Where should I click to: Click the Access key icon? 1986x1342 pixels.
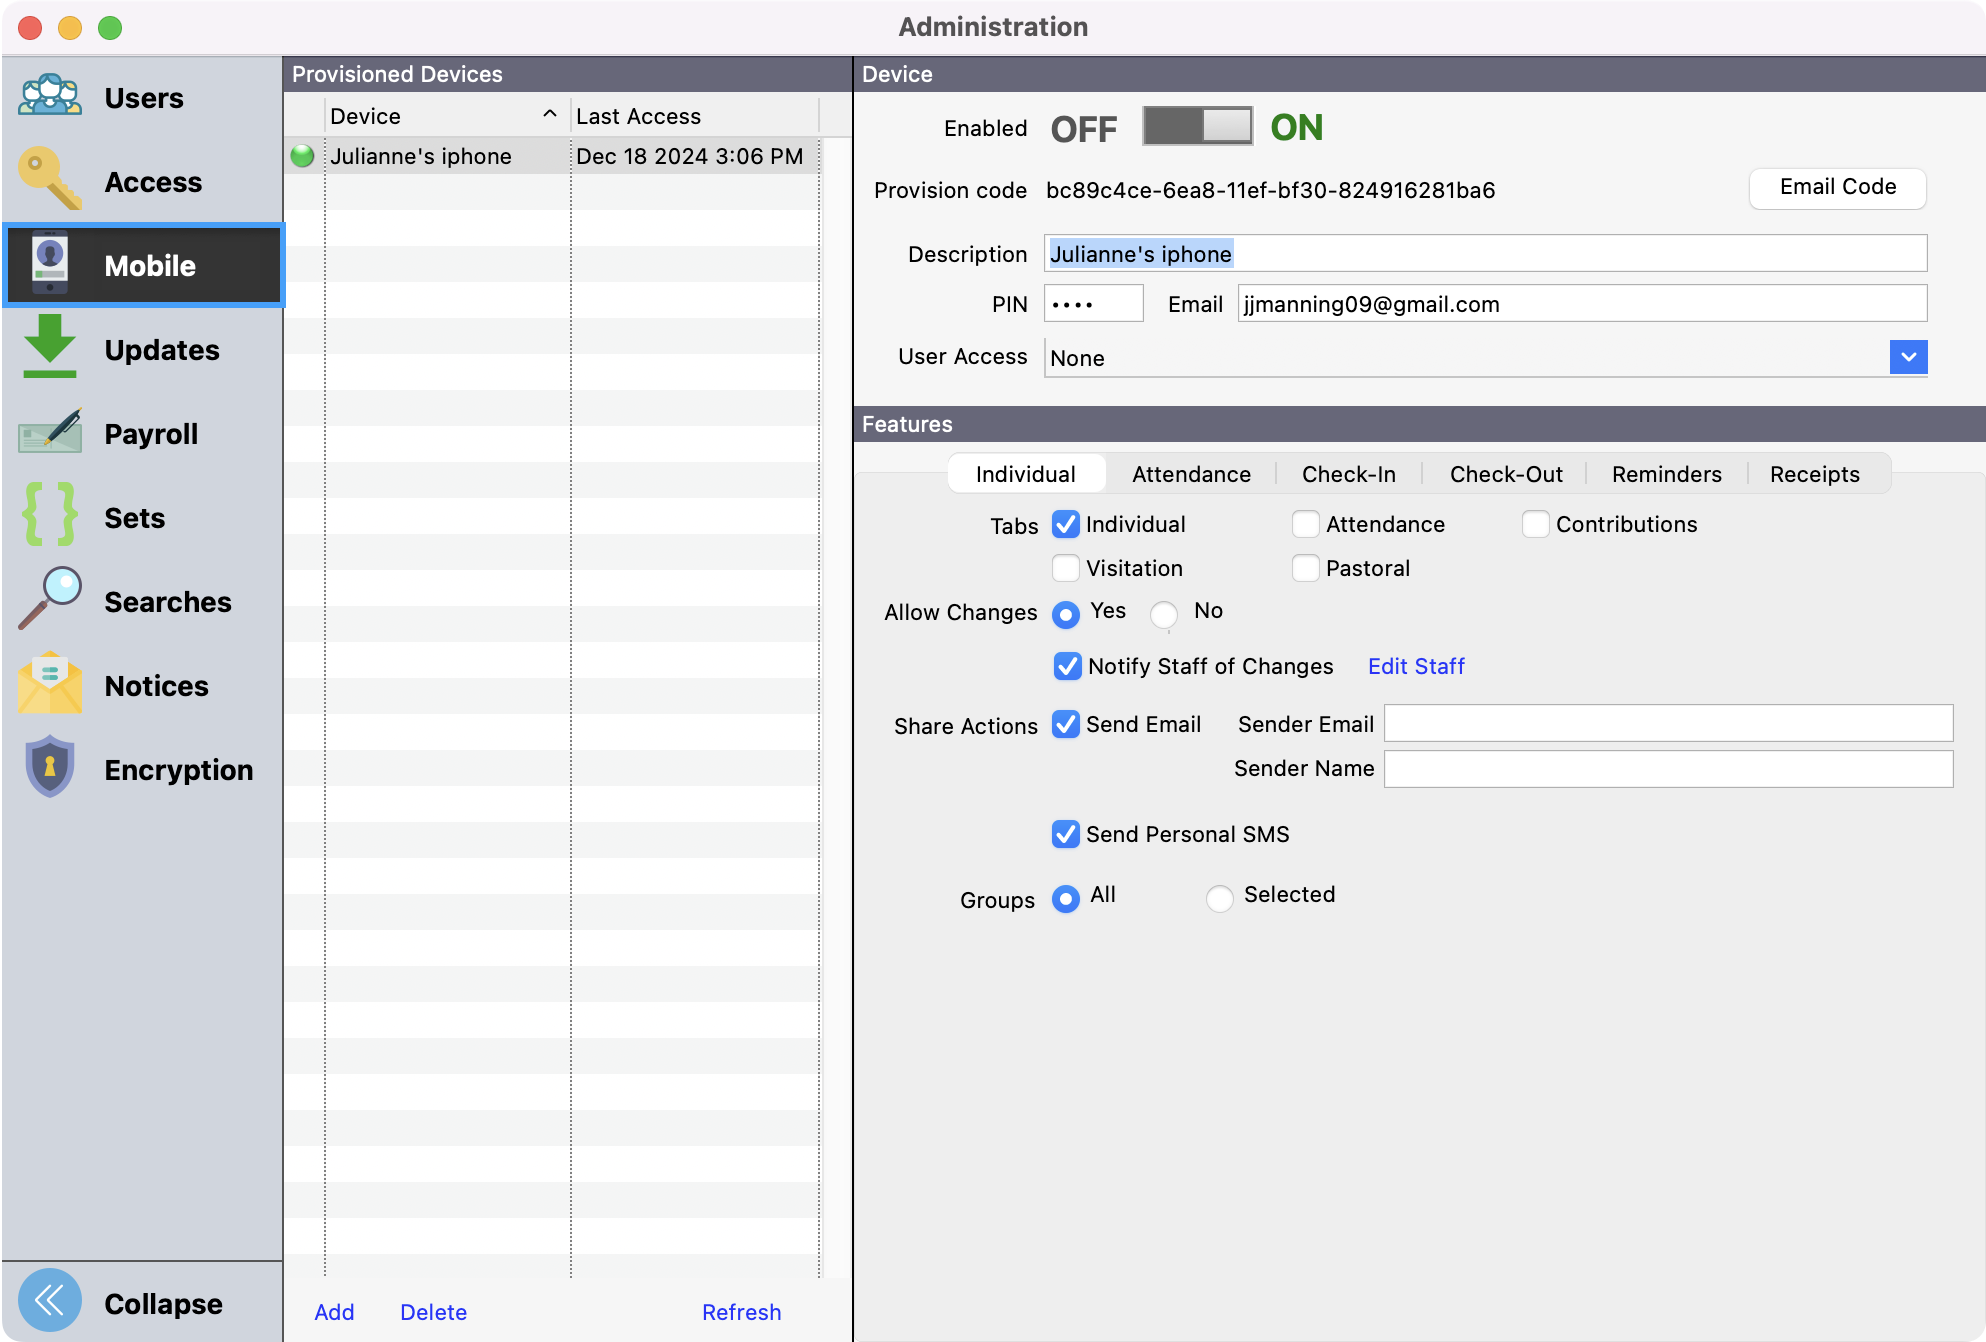click(49, 180)
